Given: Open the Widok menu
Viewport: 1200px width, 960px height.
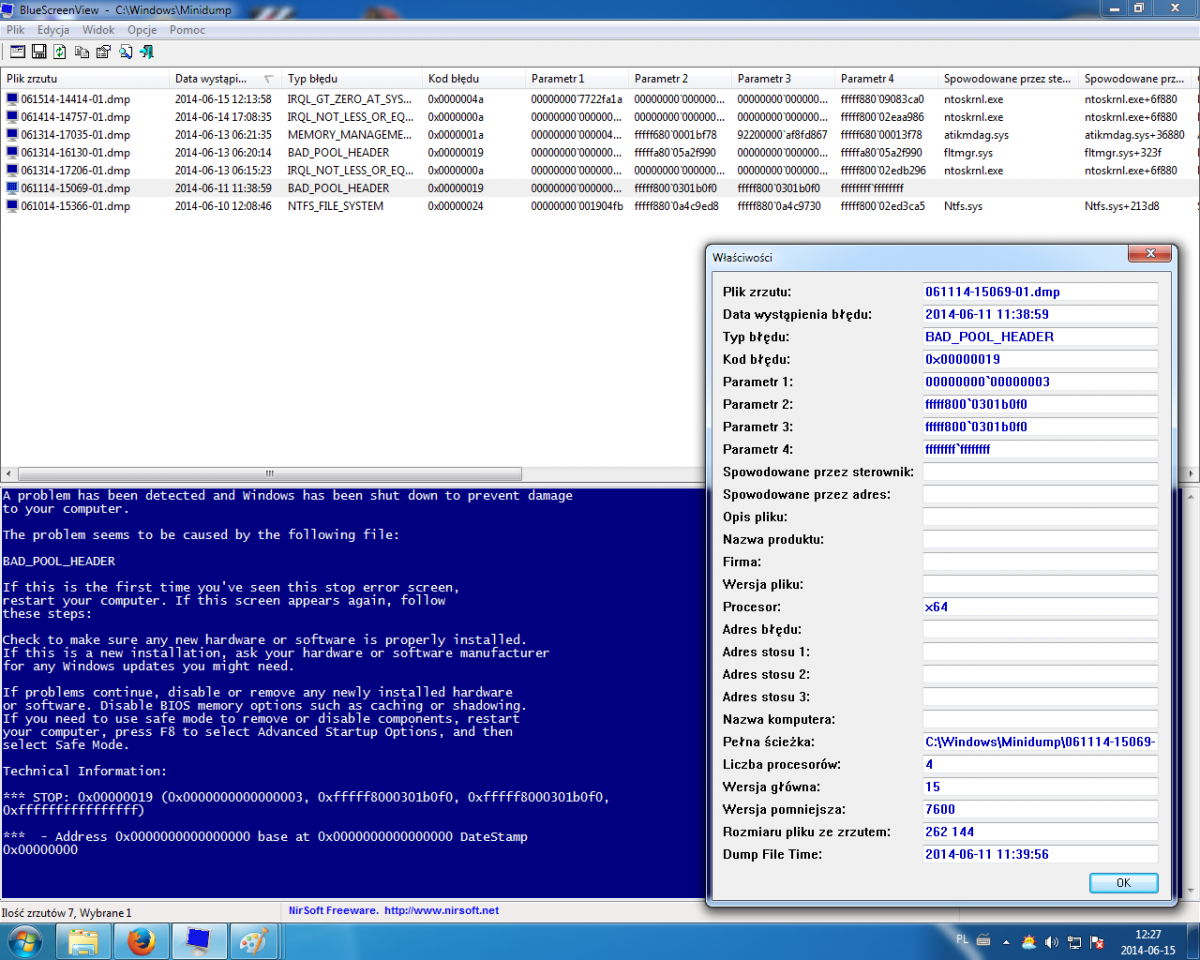Looking at the screenshot, I should pos(98,30).
